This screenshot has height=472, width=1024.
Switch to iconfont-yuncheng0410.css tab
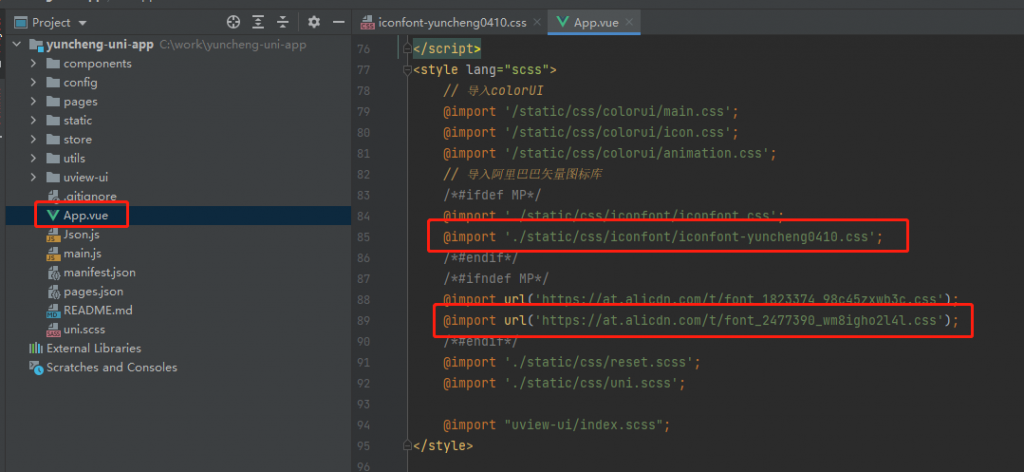coord(451,21)
